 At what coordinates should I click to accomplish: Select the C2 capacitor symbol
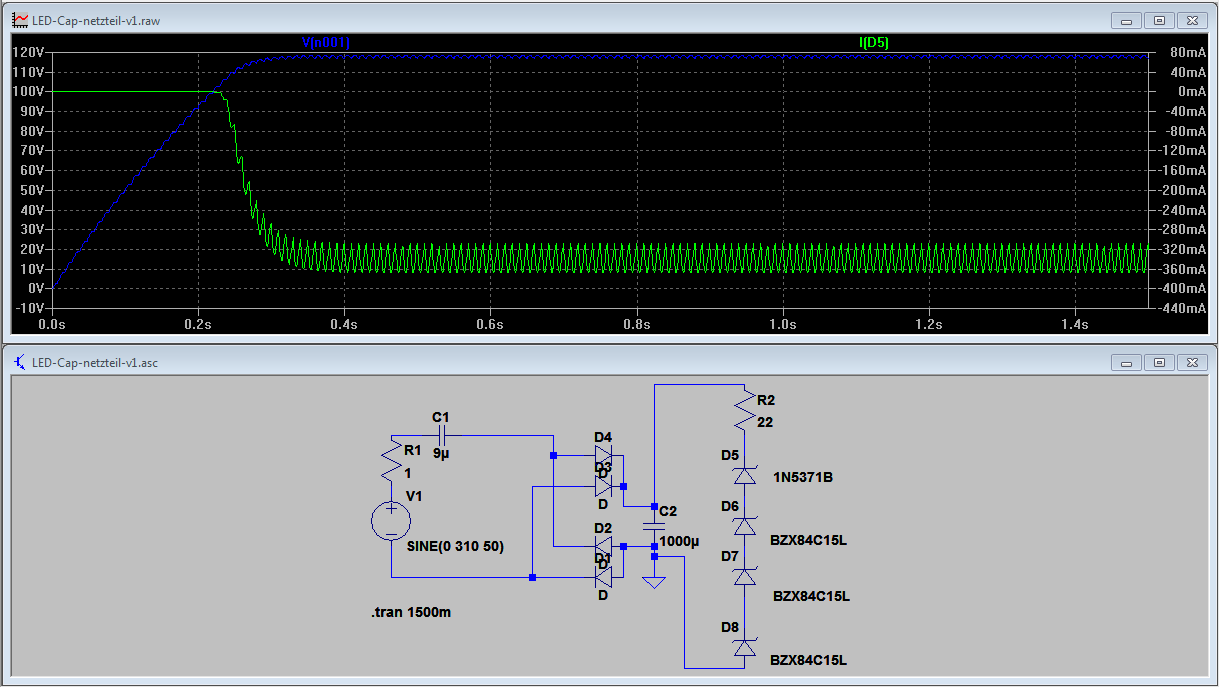[654, 525]
